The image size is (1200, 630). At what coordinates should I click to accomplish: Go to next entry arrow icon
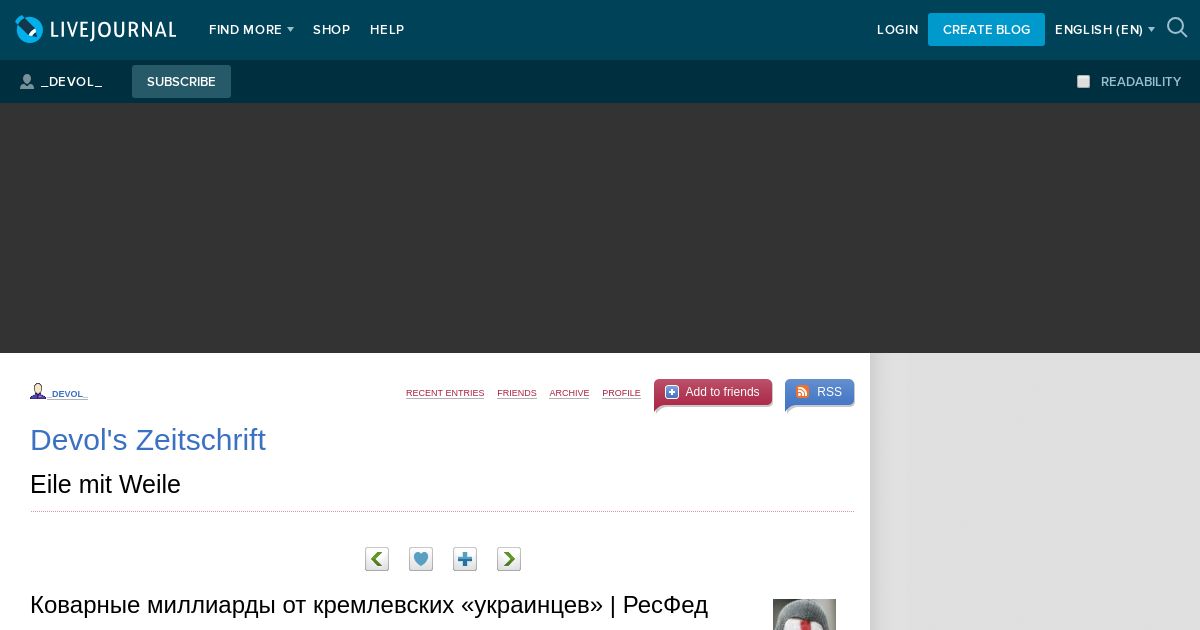(509, 559)
